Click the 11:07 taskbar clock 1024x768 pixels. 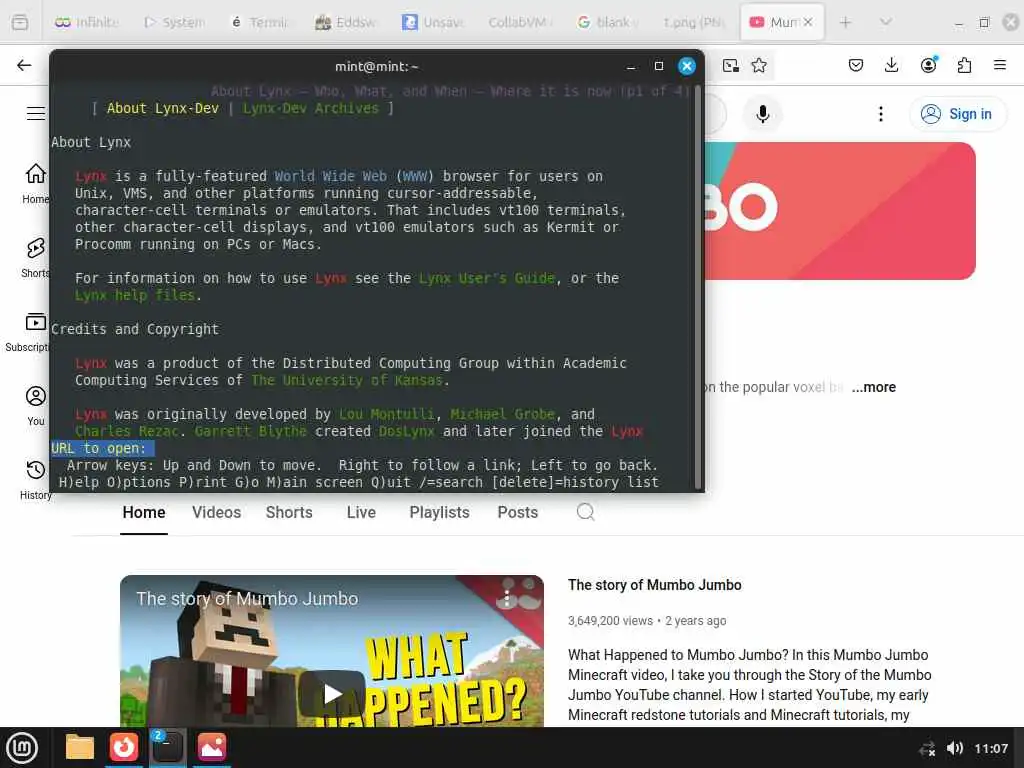point(991,748)
